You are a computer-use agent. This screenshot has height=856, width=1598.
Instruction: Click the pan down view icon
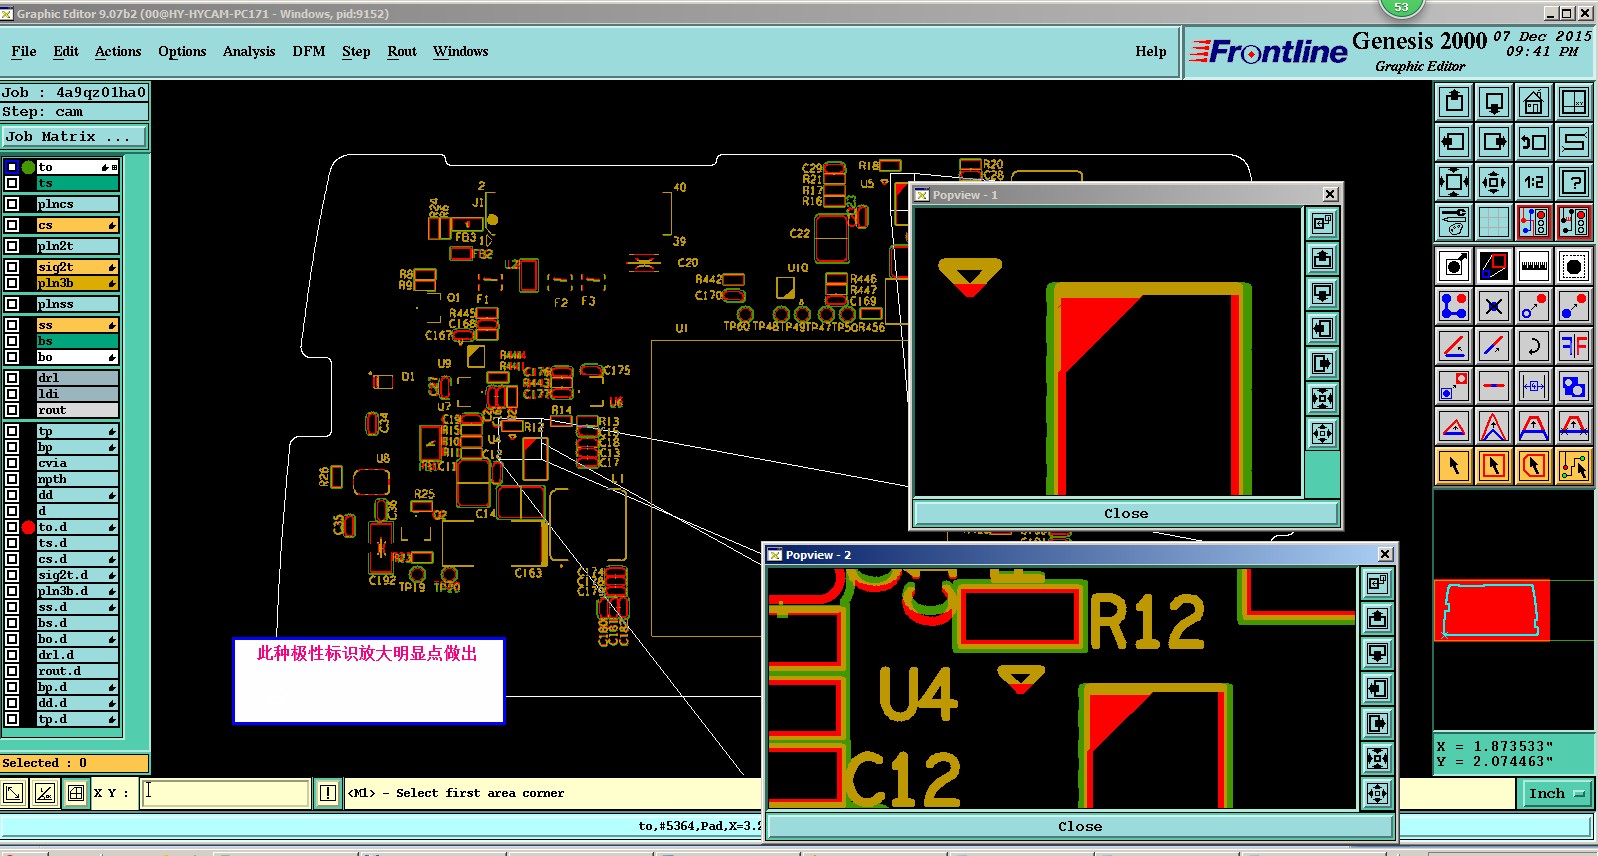click(x=1494, y=102)
